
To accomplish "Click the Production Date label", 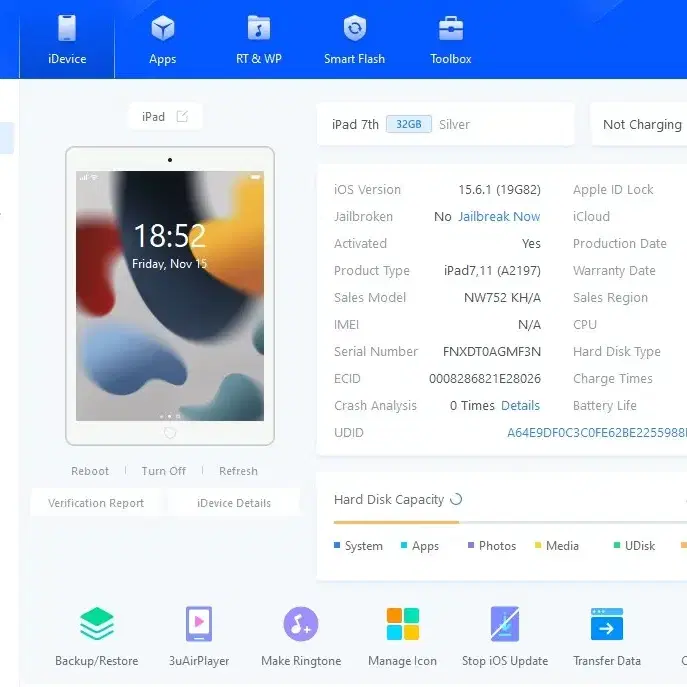I will tap(620, 244).
